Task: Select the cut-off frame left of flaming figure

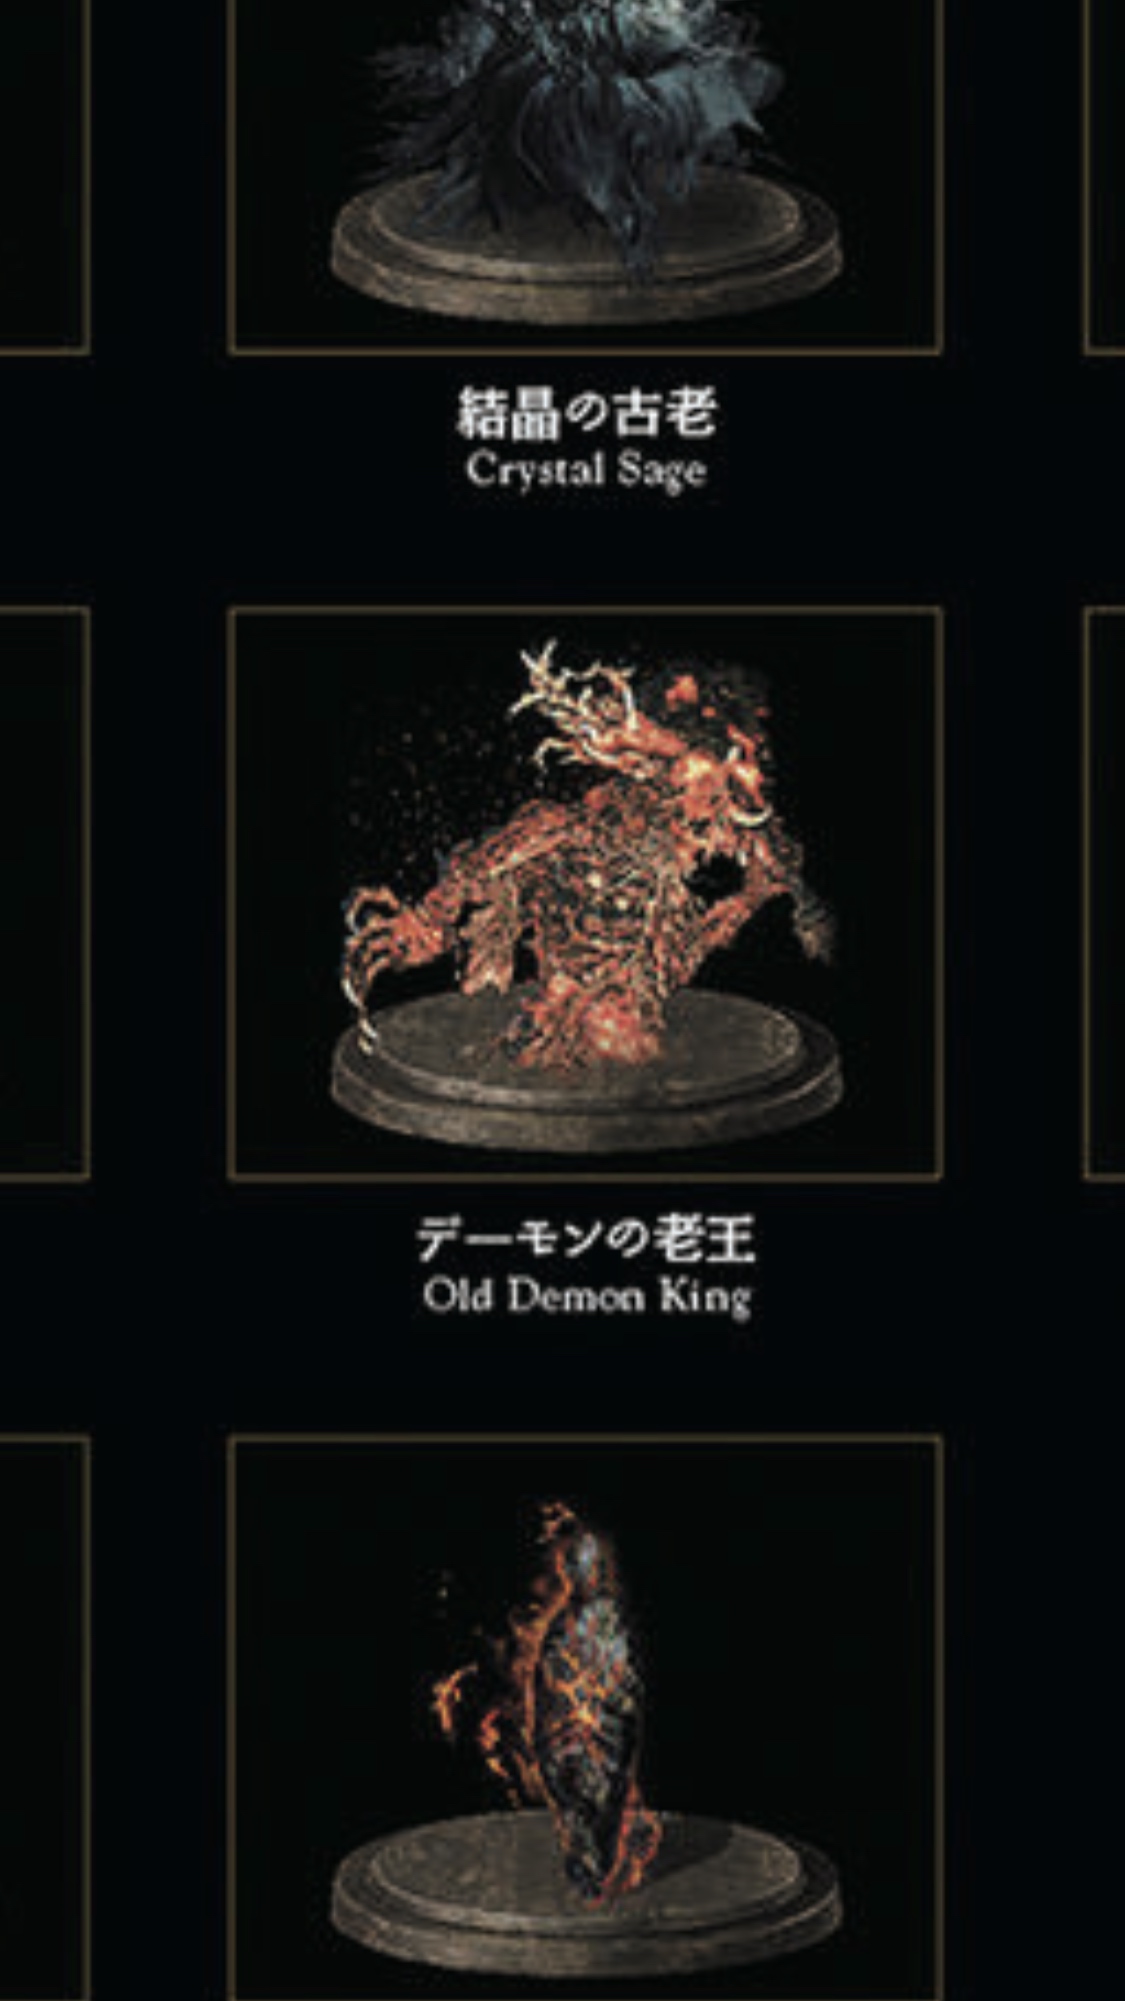Action: point(44,1718)
